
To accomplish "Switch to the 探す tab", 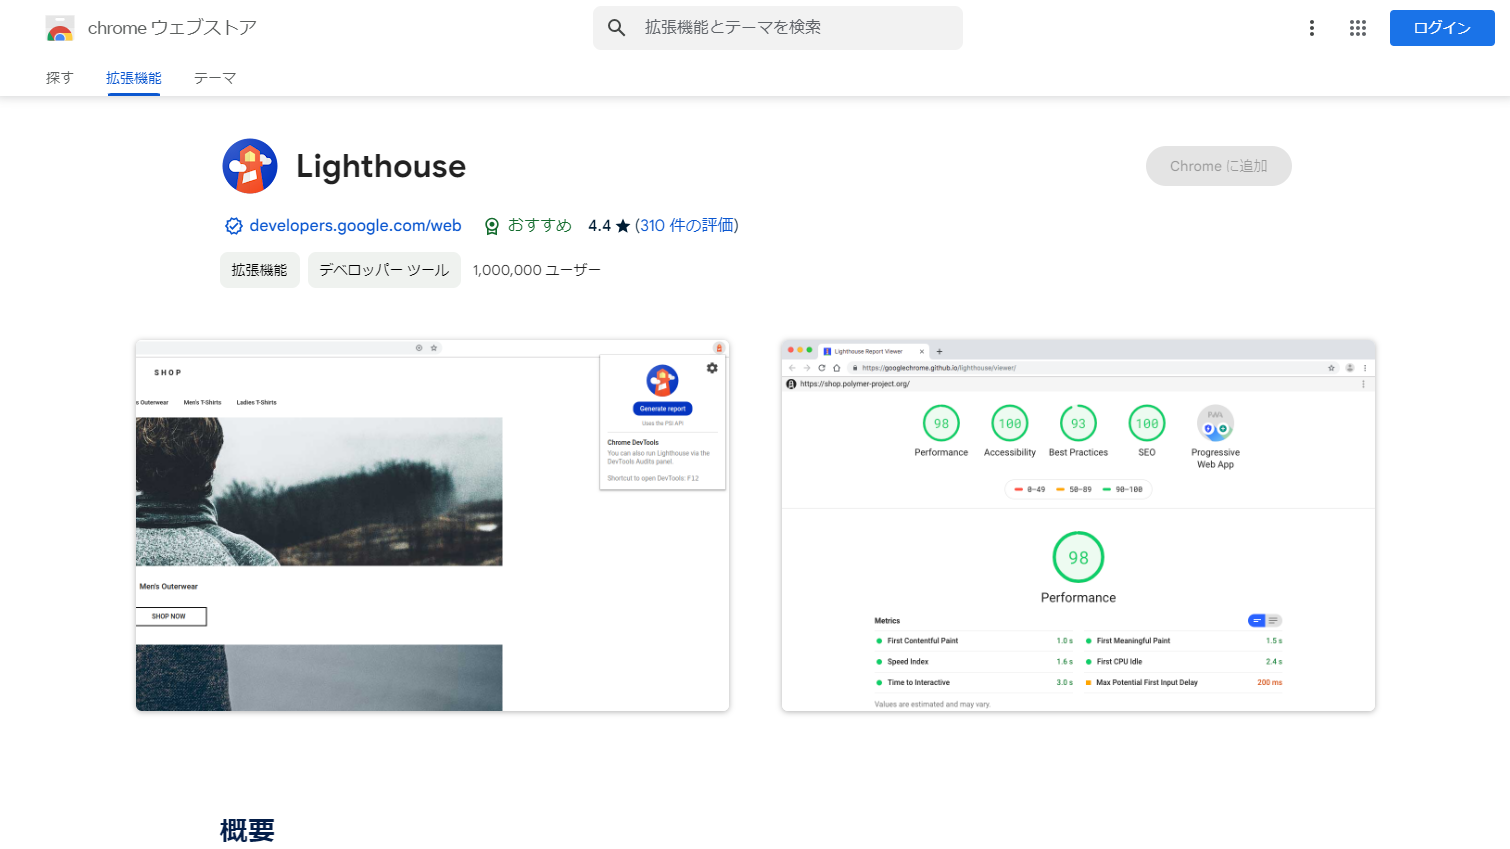I will click(x=60, y=78).
